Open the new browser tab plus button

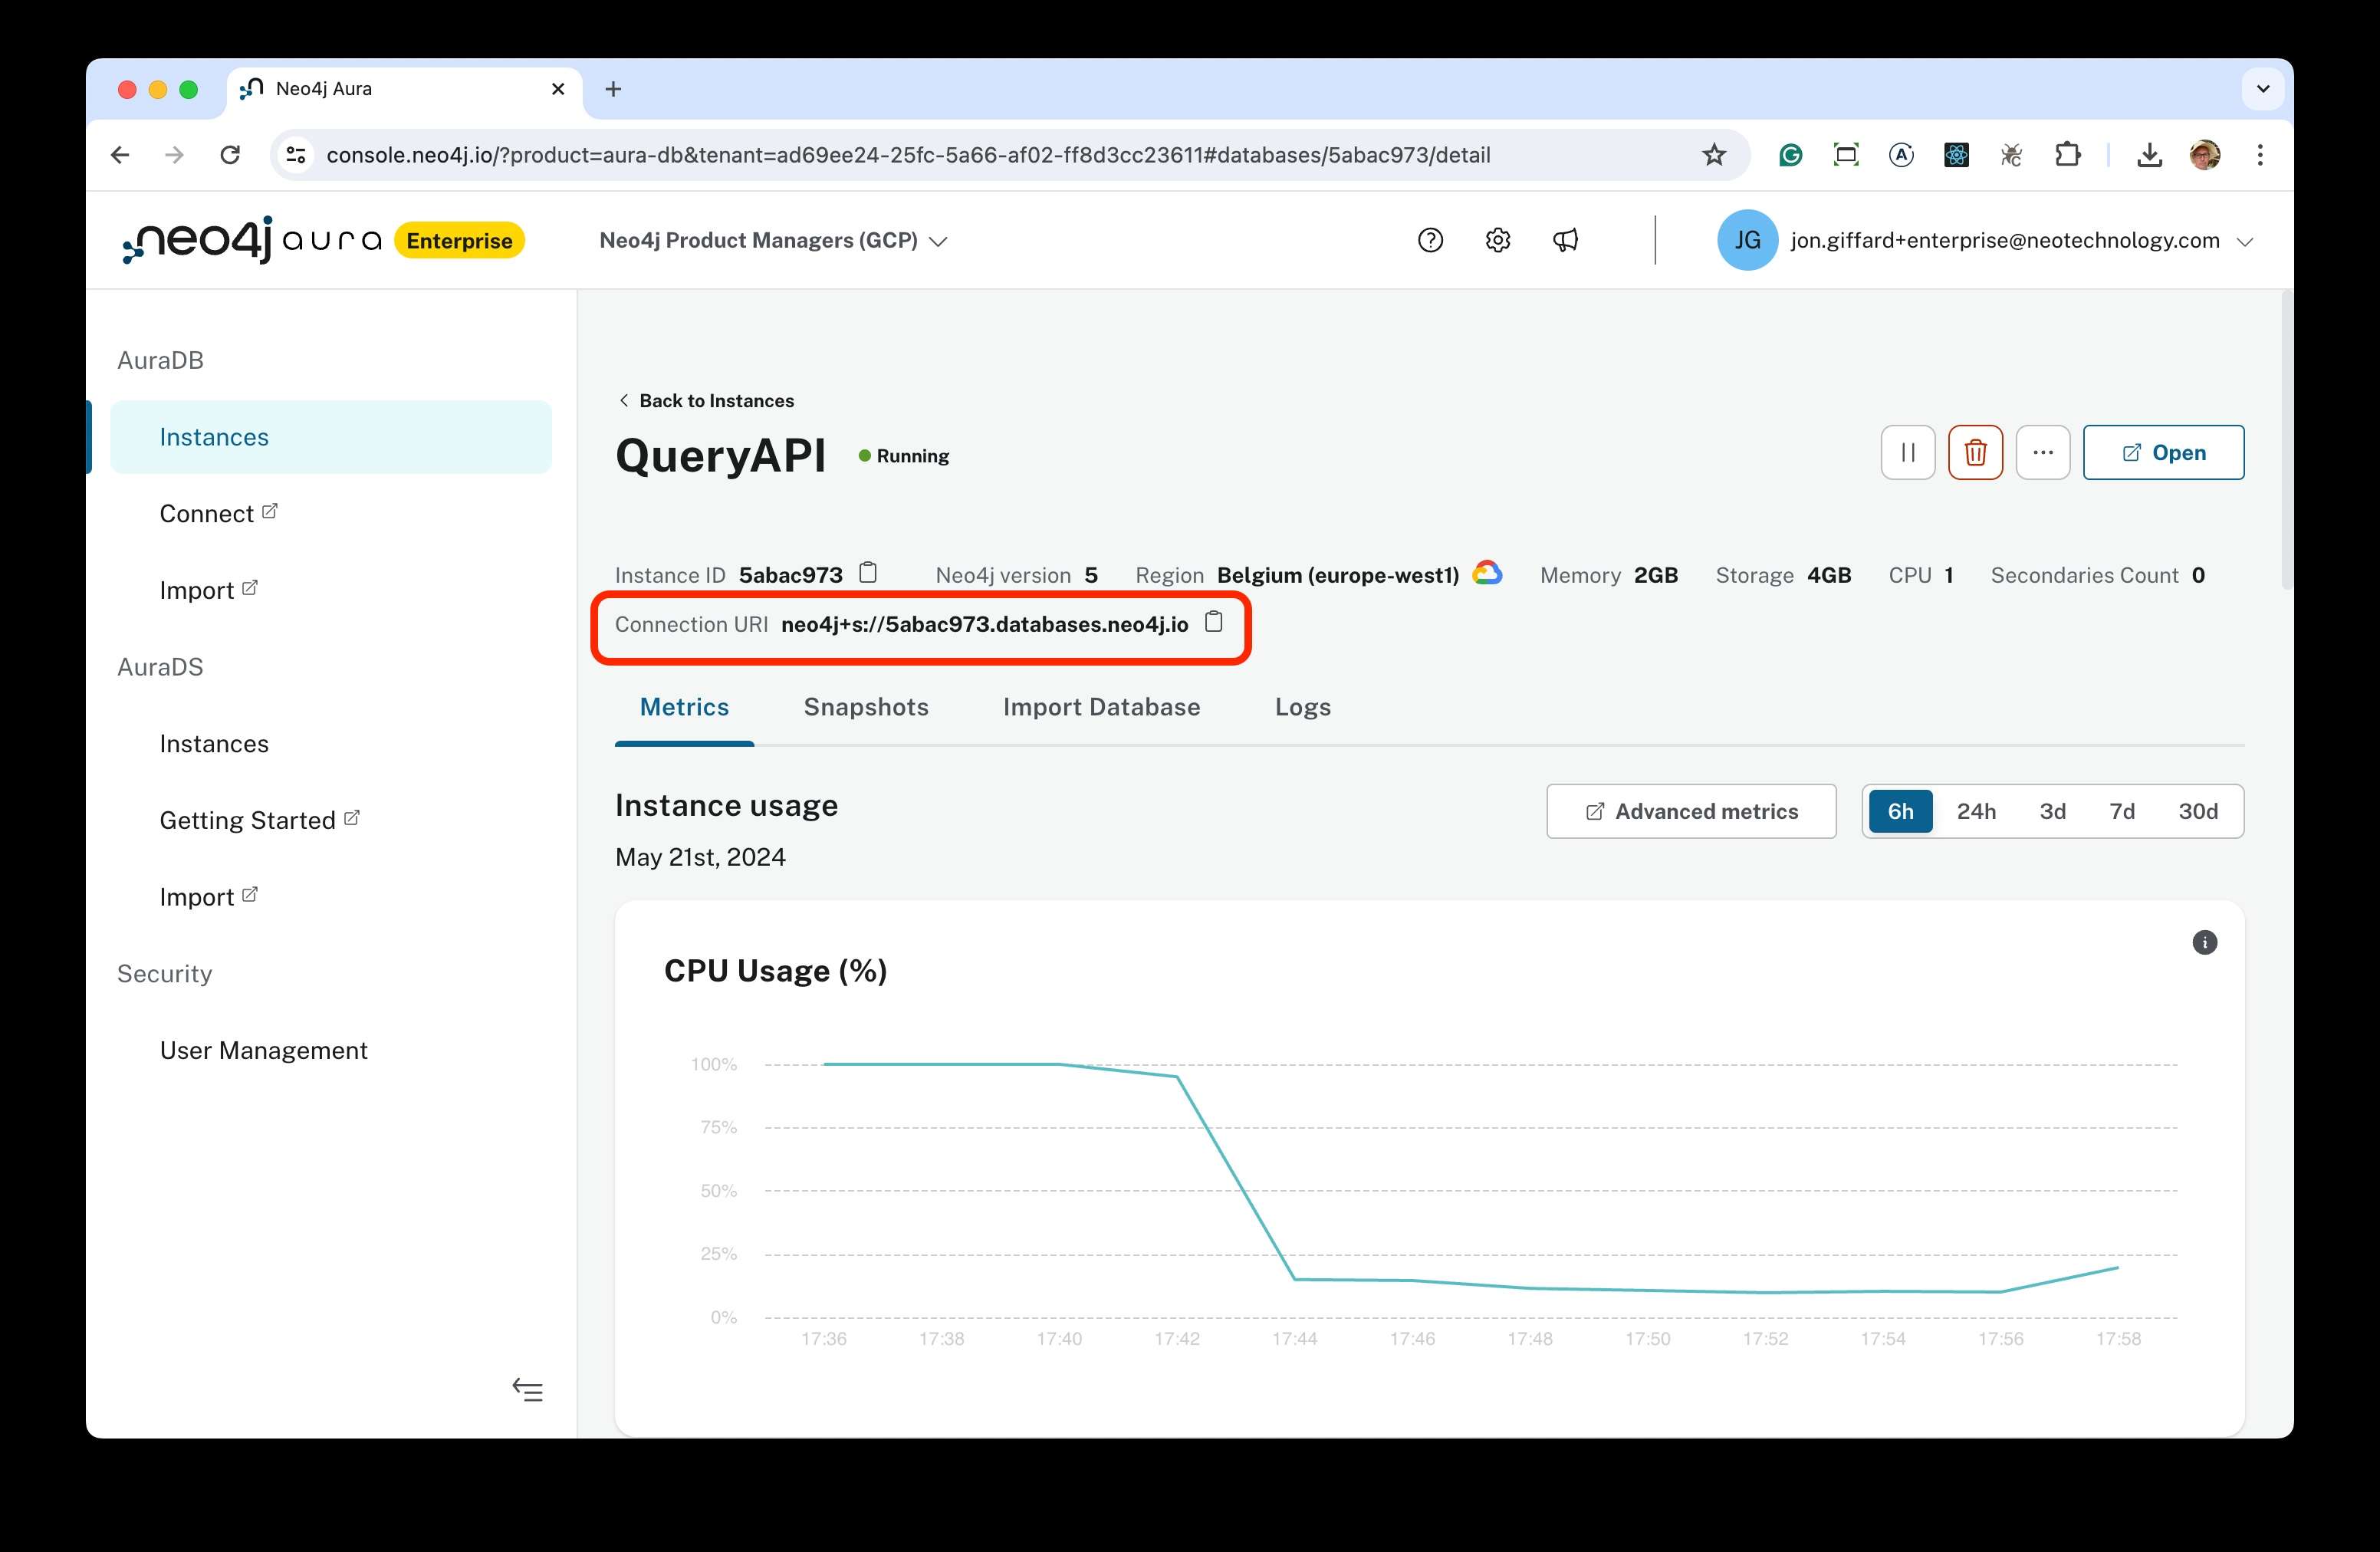613,89
